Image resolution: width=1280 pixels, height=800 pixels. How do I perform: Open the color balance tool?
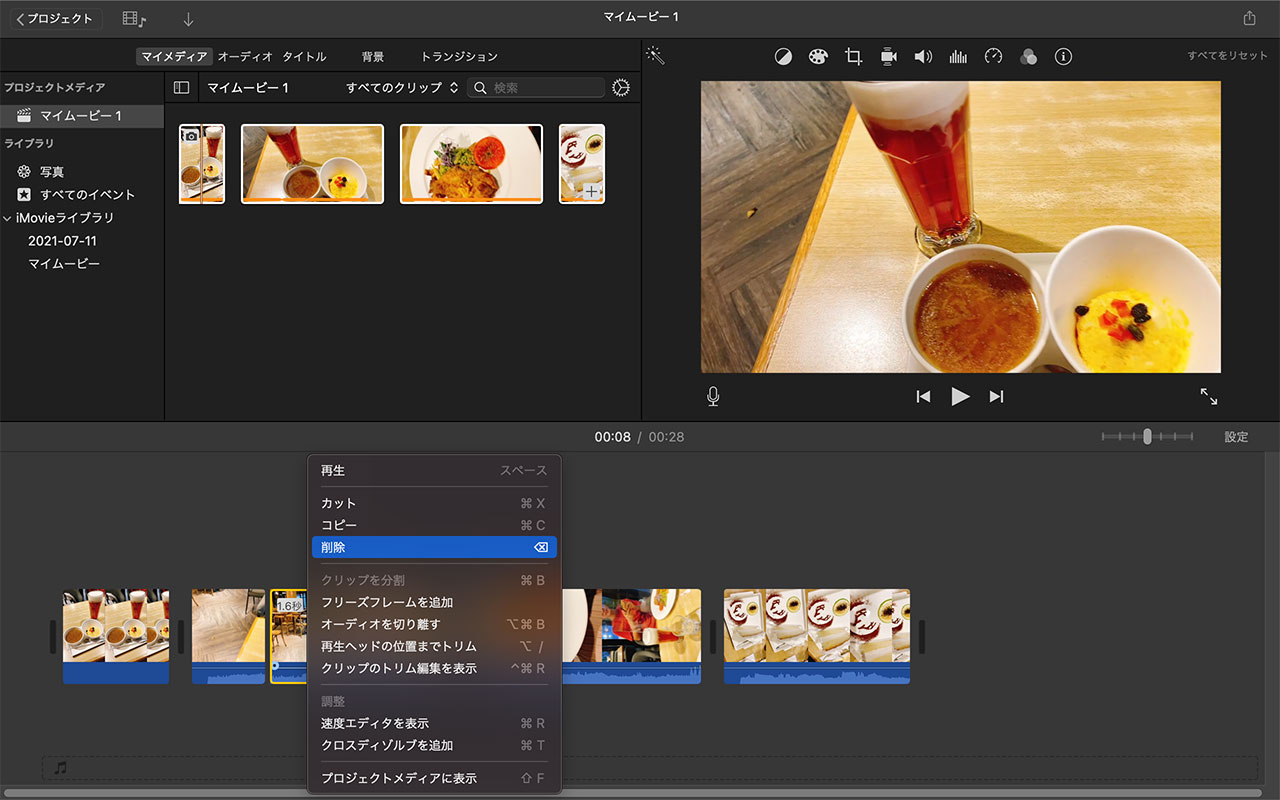pyautogui.click(x=783, y=57)
